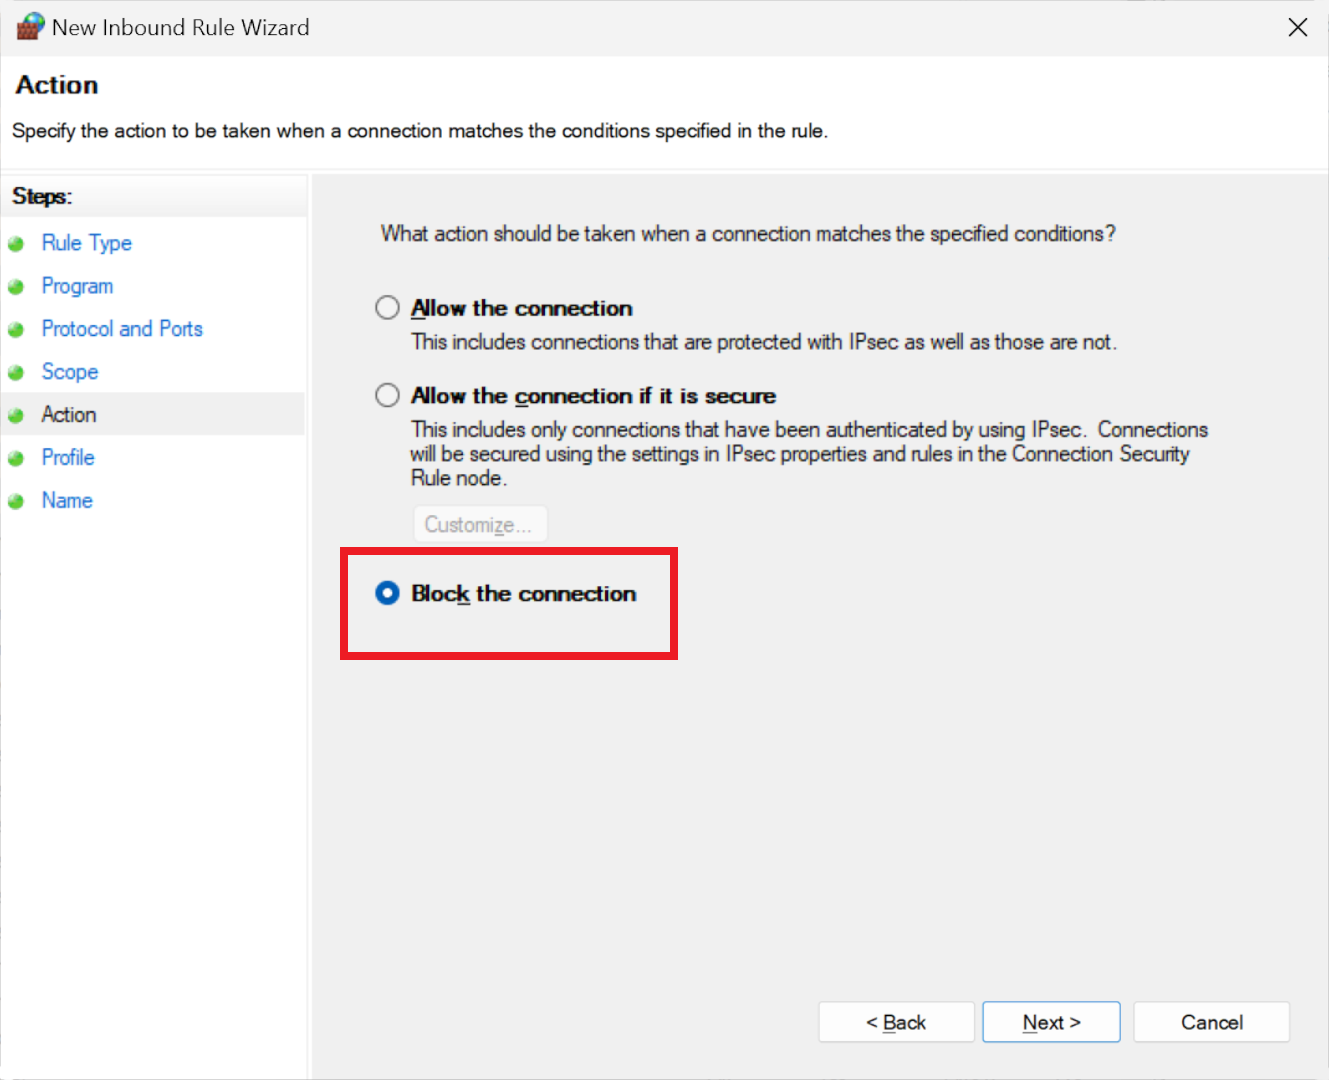Click the Customize... button
The width and height of the screenshot is (1329, 1080).
tap(480, 525)
